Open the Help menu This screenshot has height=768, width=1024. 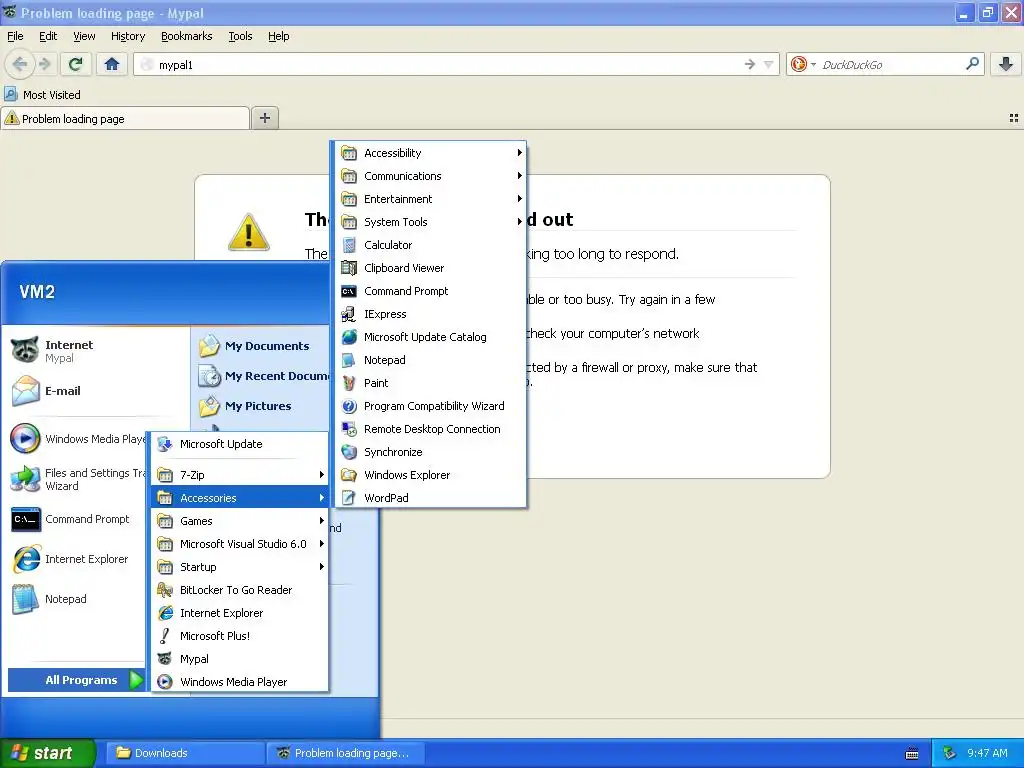click(278, 36)
